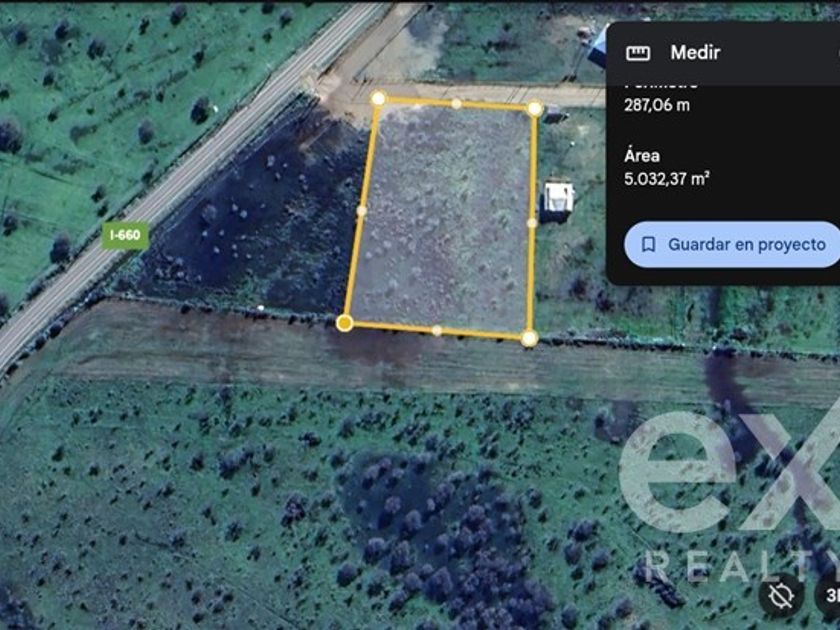Click the I-660 road shield label
Image resolution: width=840 pixels, height=630 pixels.
125,235
